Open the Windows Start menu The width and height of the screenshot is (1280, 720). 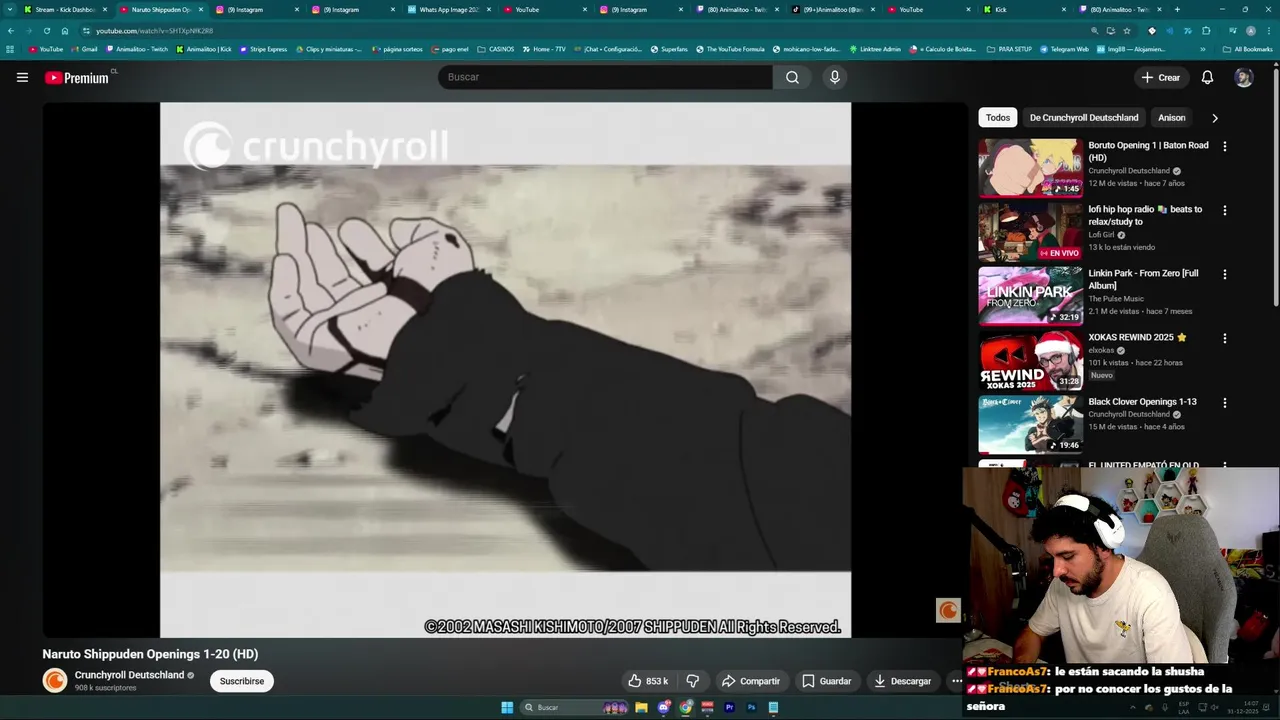[x=507, y=707]
